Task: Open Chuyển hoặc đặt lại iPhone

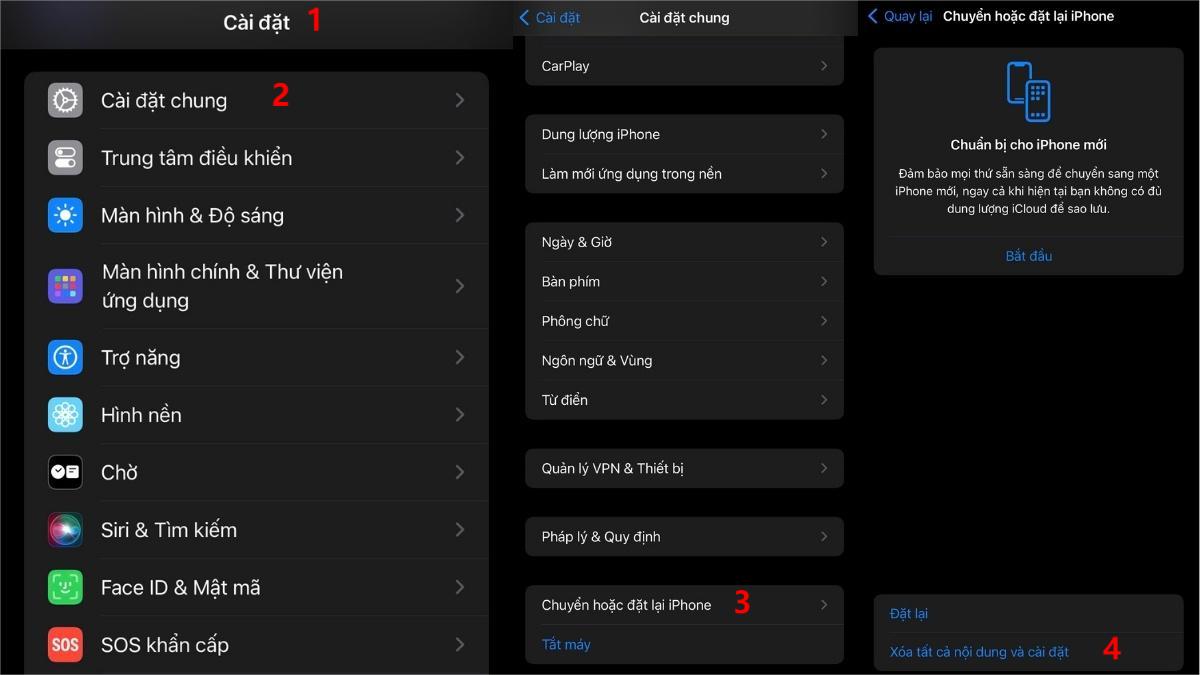Action: (x=684, y=605)
